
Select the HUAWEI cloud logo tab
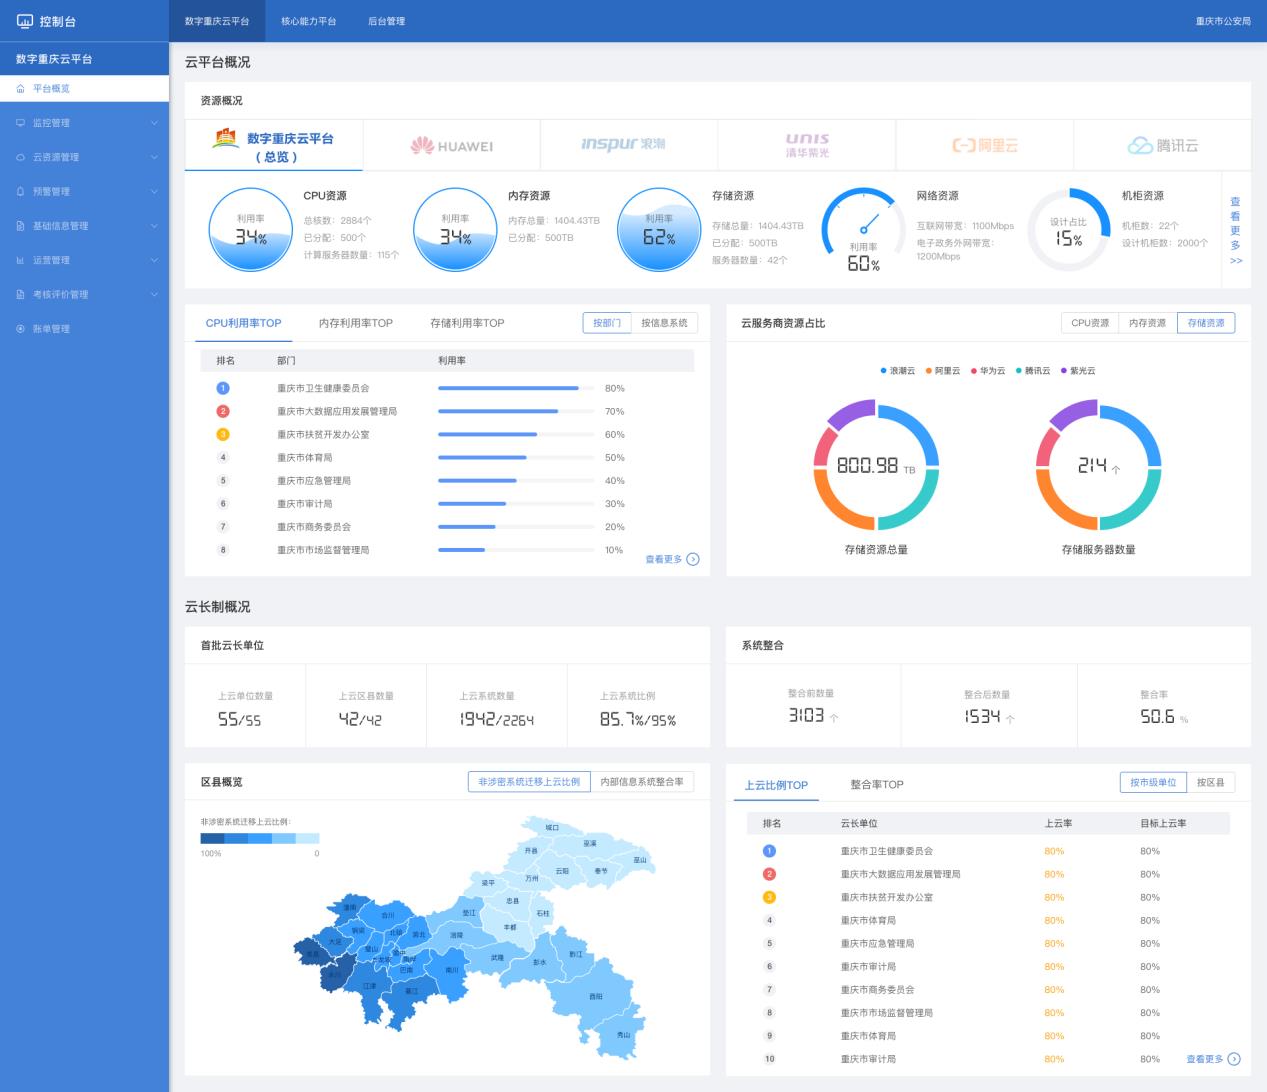point(452,146)
